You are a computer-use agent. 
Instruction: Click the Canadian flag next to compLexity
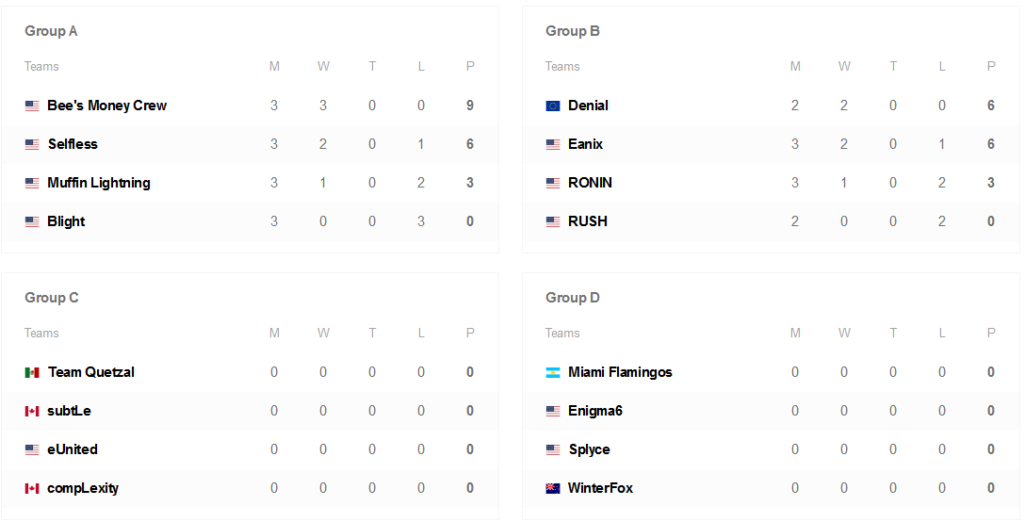click(32, 489)
